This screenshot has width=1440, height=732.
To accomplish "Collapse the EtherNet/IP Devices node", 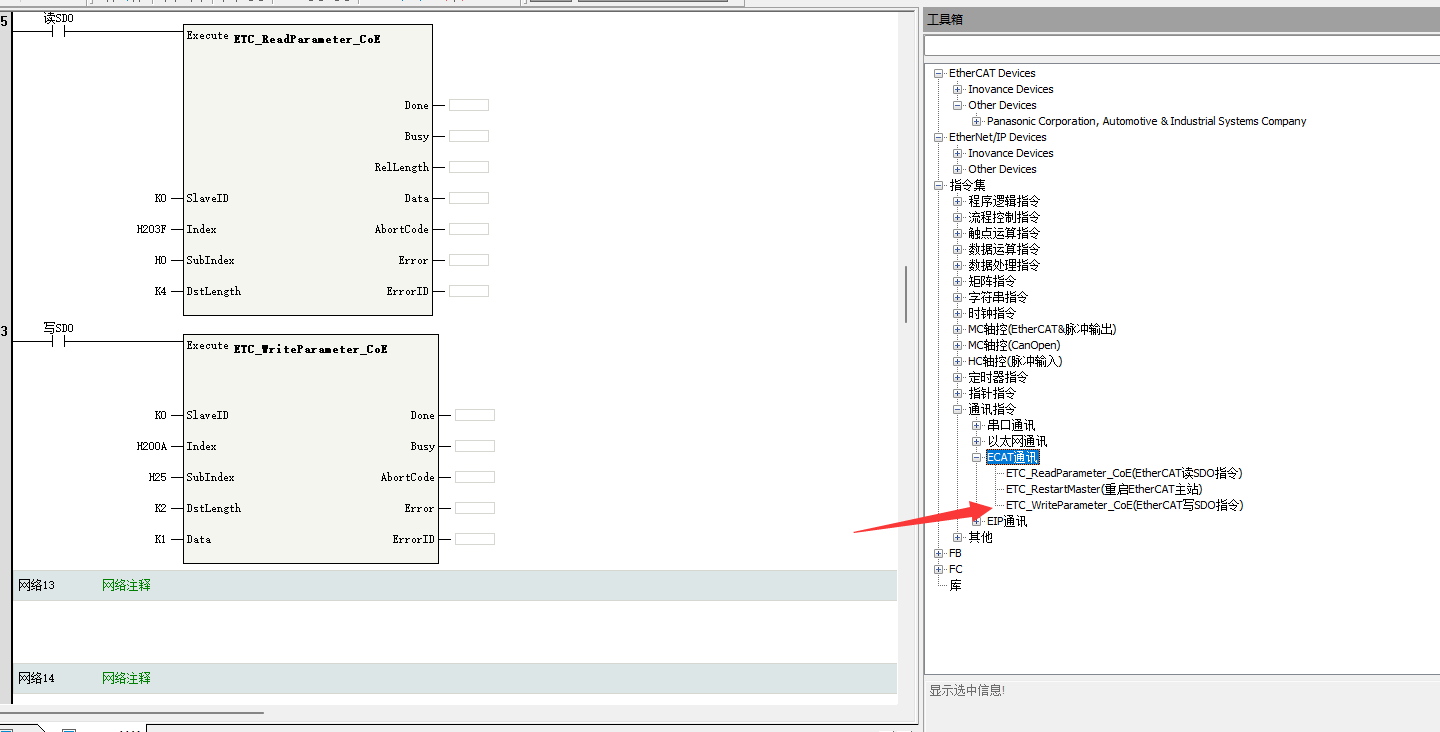I will pos(938,137).
